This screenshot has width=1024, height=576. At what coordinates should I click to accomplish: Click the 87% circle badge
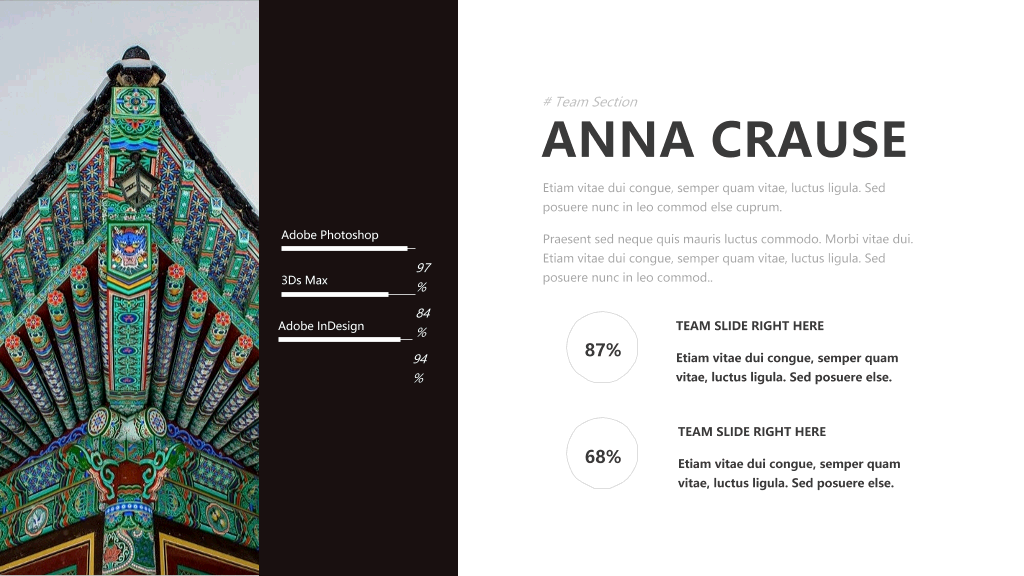pos(602,347)
